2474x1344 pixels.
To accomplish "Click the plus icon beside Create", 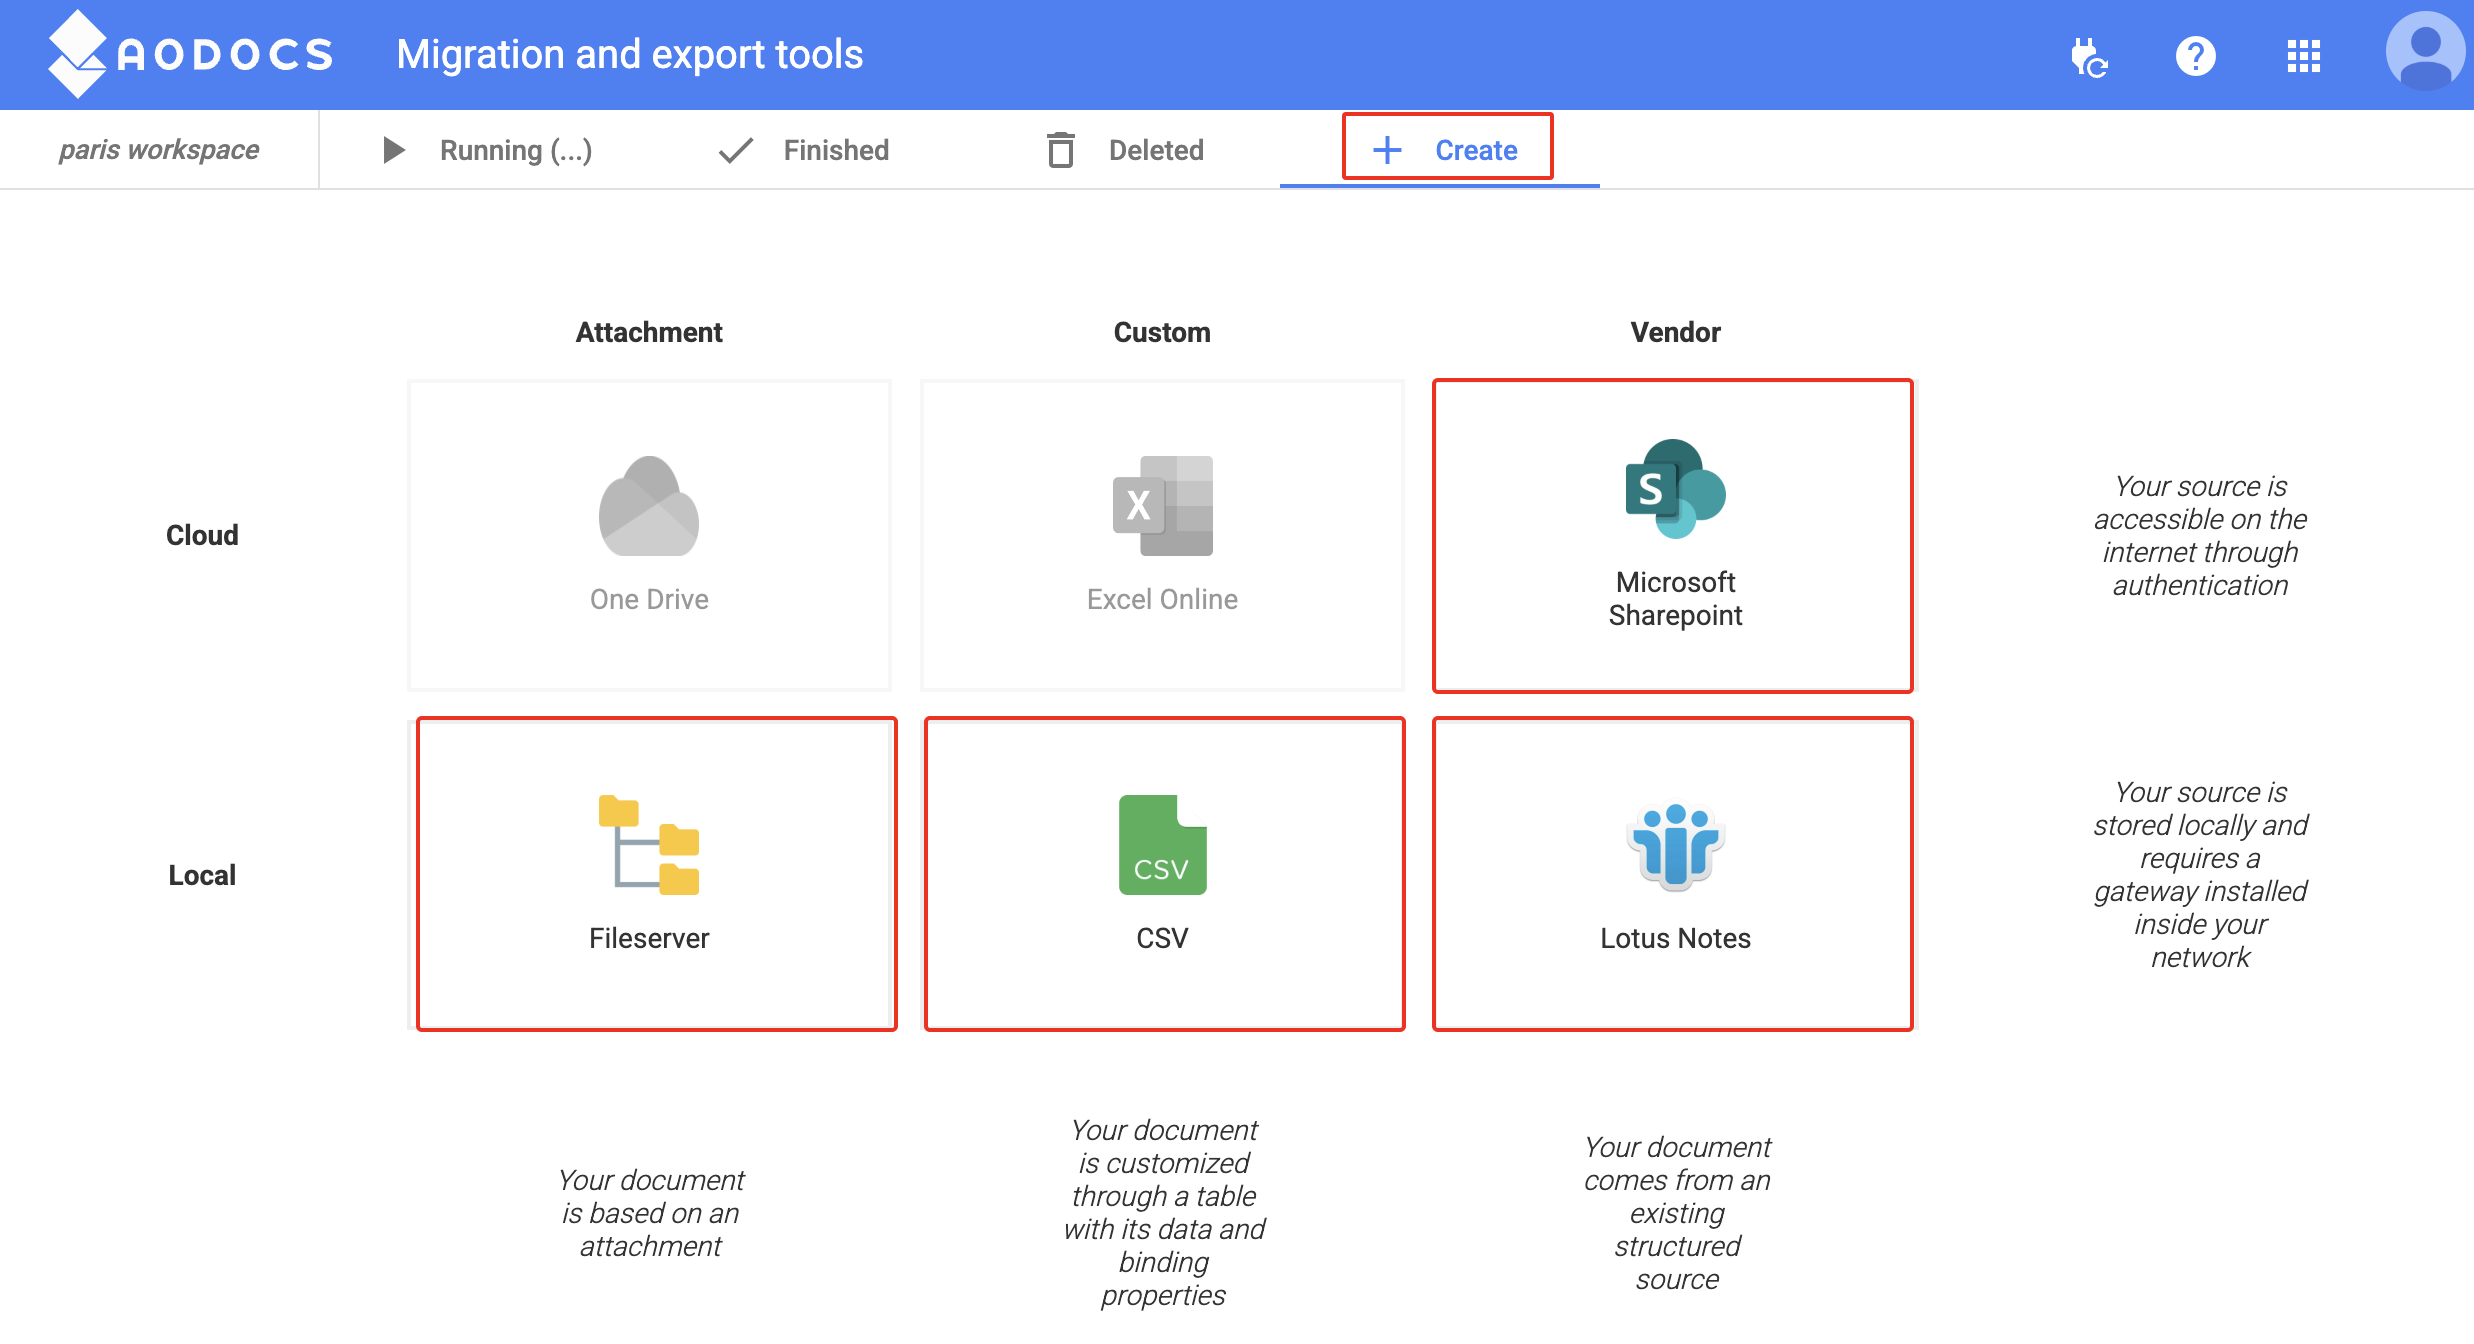I will tap(1387, 150).
